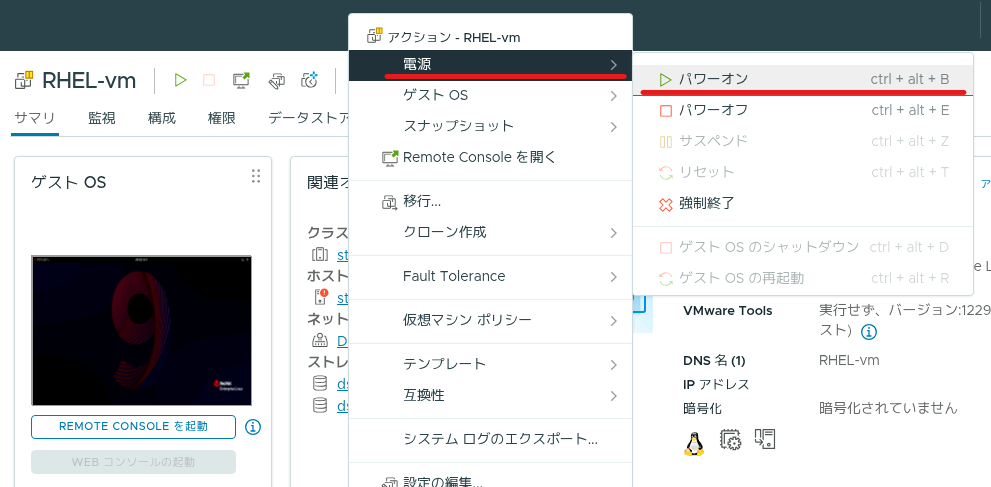Click the green power-on icon in toolbar
991x487 pixels.
tap(181, 80)
